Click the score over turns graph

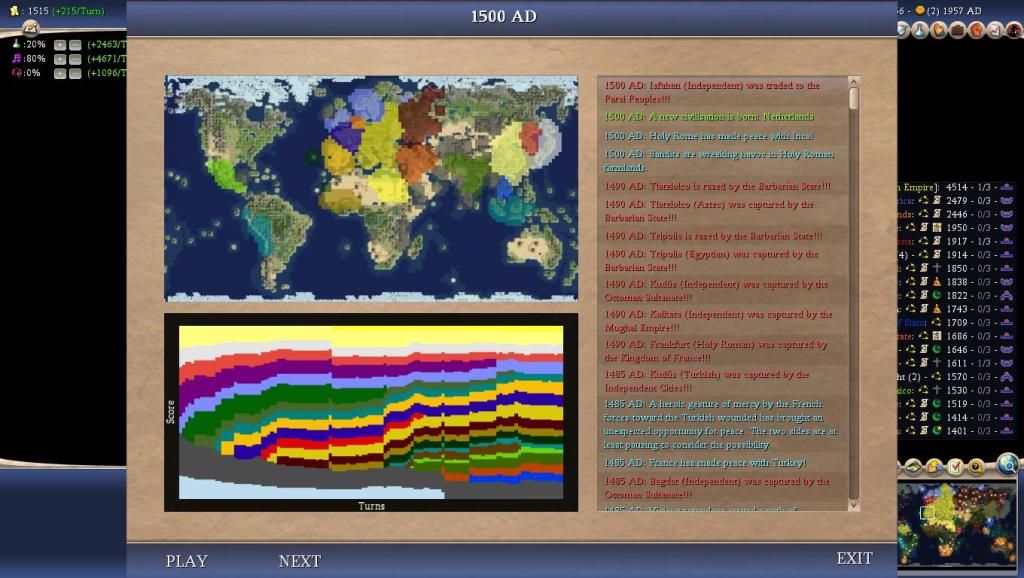click(371, 412)
